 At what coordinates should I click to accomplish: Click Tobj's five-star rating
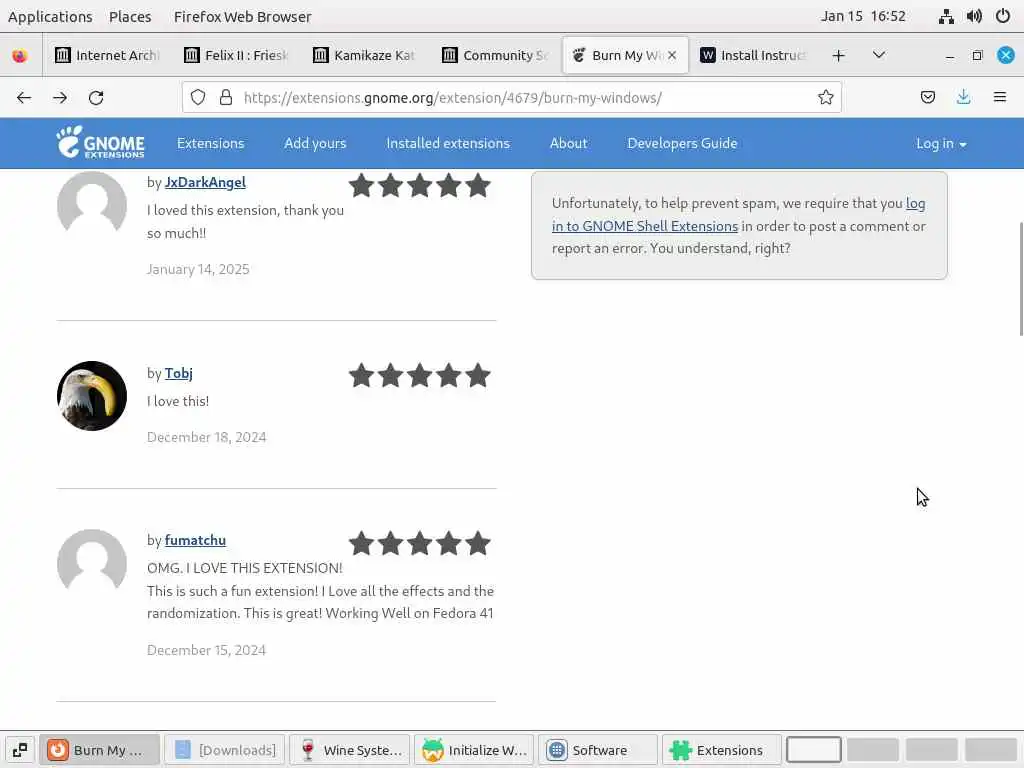[x=419, y=376]
